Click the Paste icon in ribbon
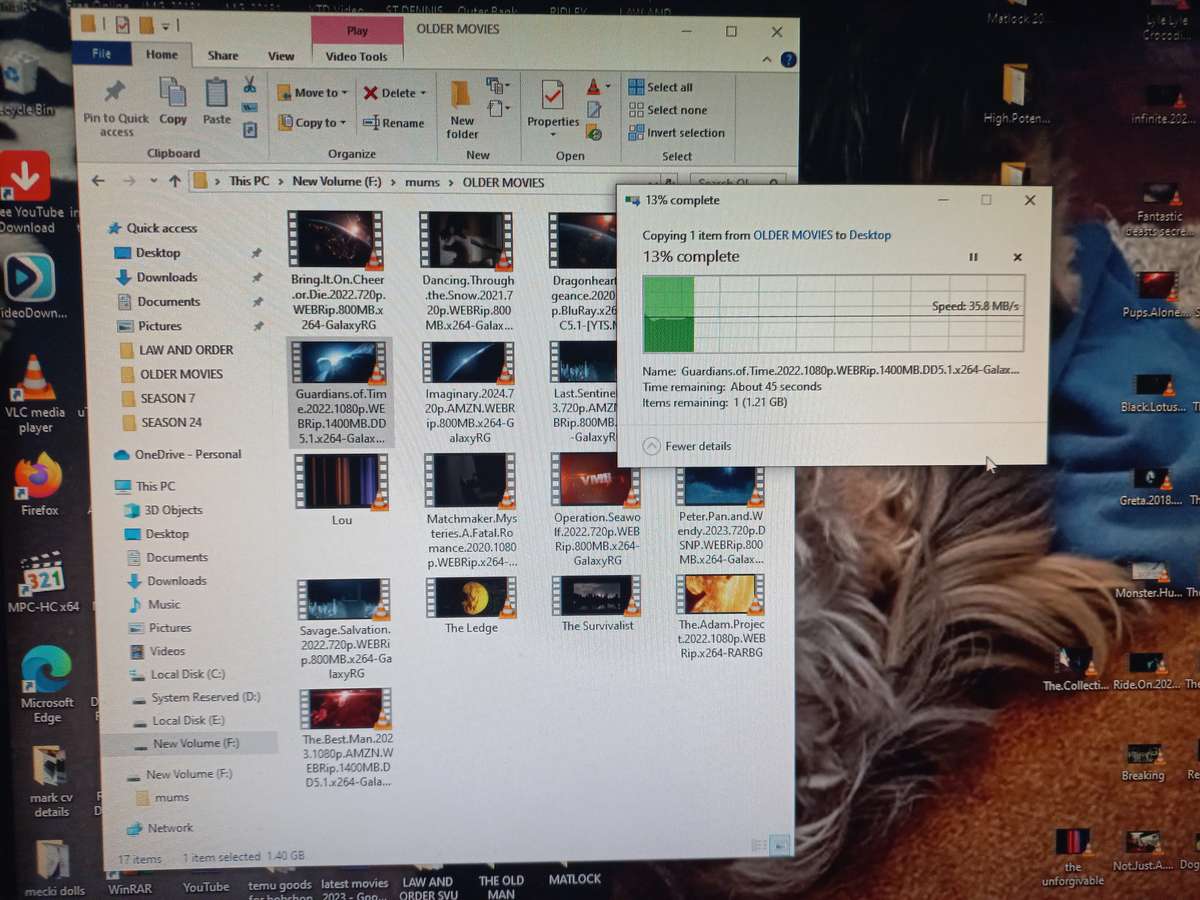1200x900 pixels. click(217, 95)
